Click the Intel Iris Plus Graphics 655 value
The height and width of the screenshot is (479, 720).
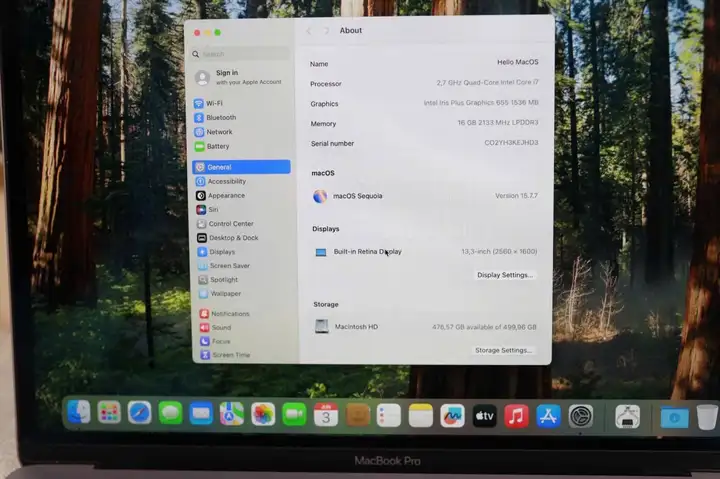(481, 103)
